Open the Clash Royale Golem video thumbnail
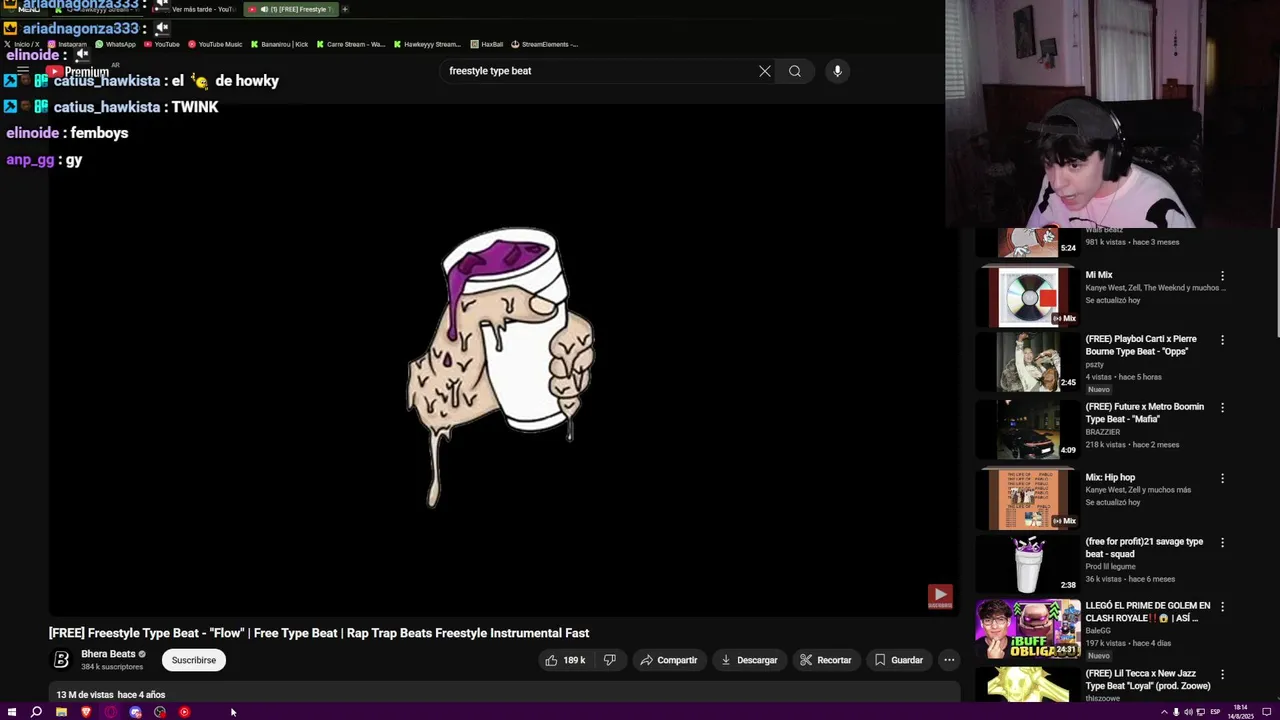 click(x=1028, y=629)
